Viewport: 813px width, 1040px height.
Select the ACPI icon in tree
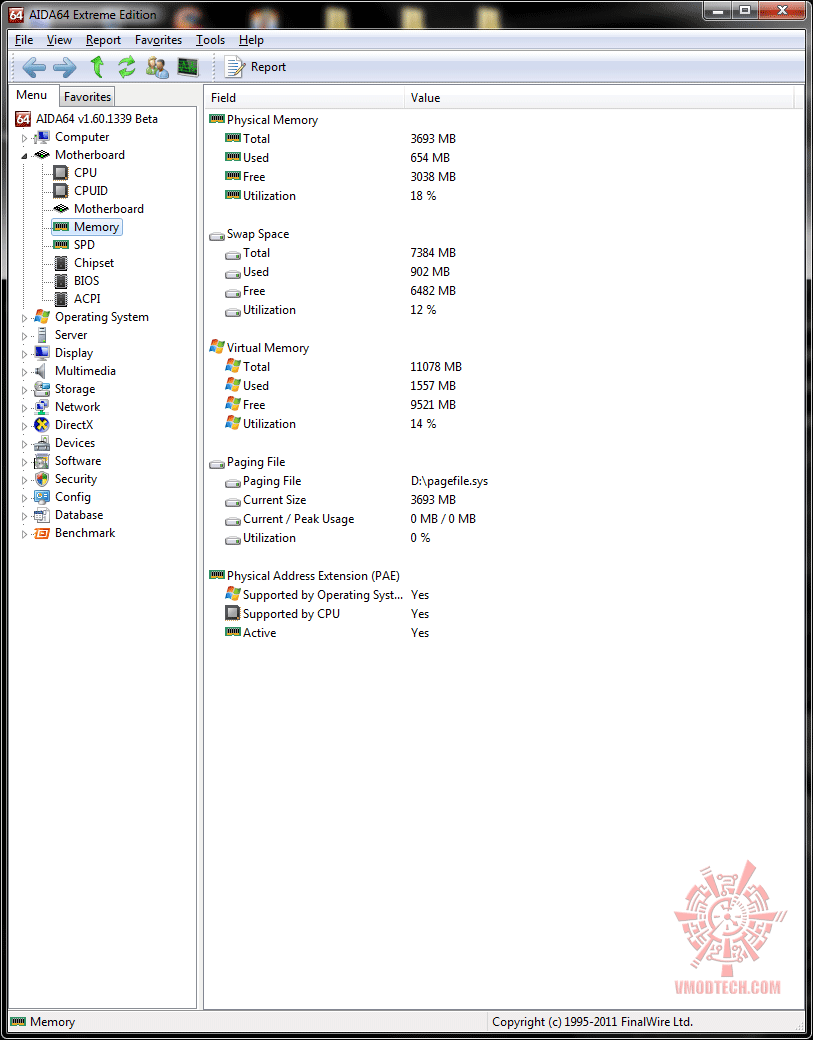pyautogui.click(x=61, y=298)
